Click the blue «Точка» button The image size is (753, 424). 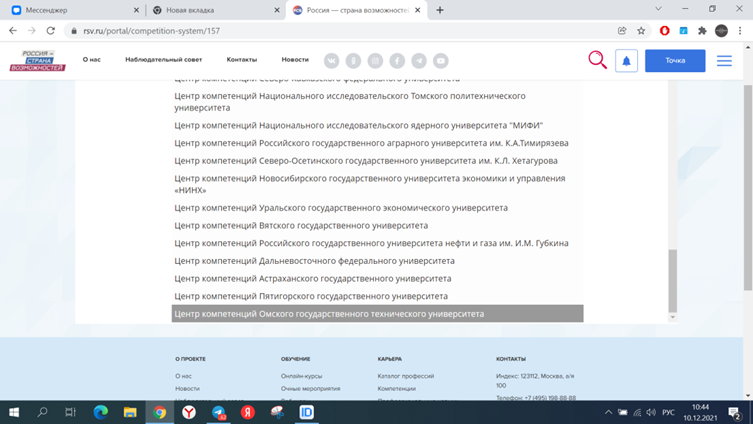675,61
